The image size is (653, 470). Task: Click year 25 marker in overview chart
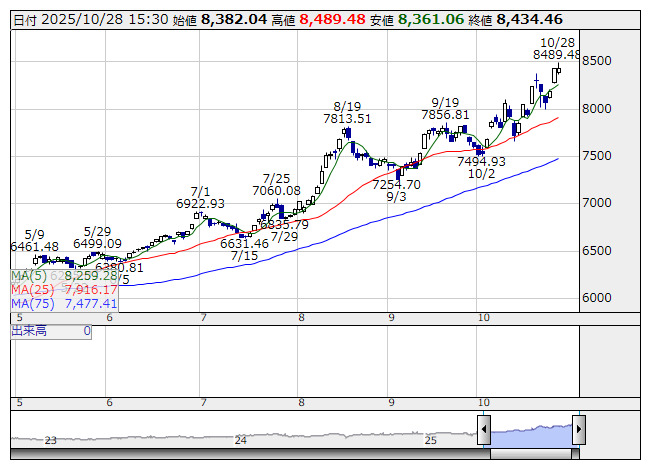(x=431, y=440)
